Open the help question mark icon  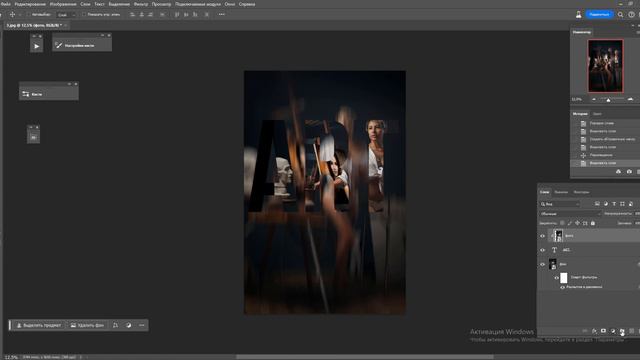pyautogui.click(x=631, y=14)
